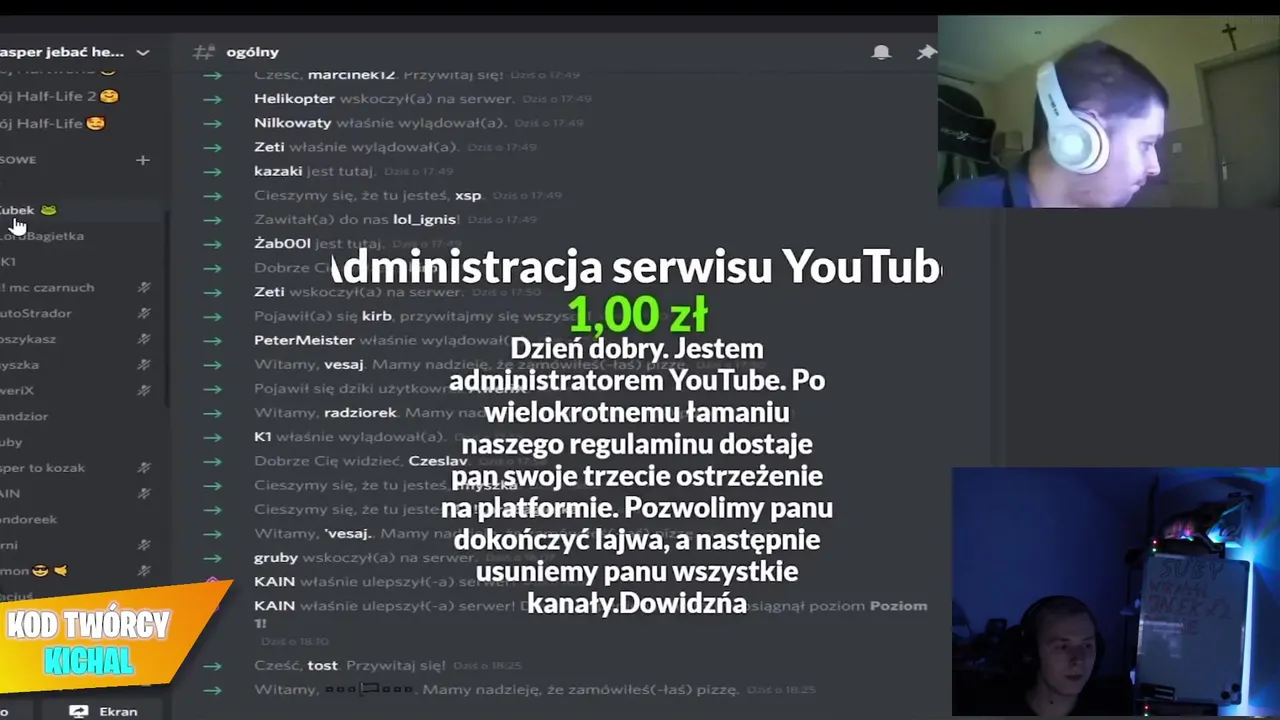Click green join arrow beside radziorek message
Screen dimensions: 1280x720
[x=211, y=413]
